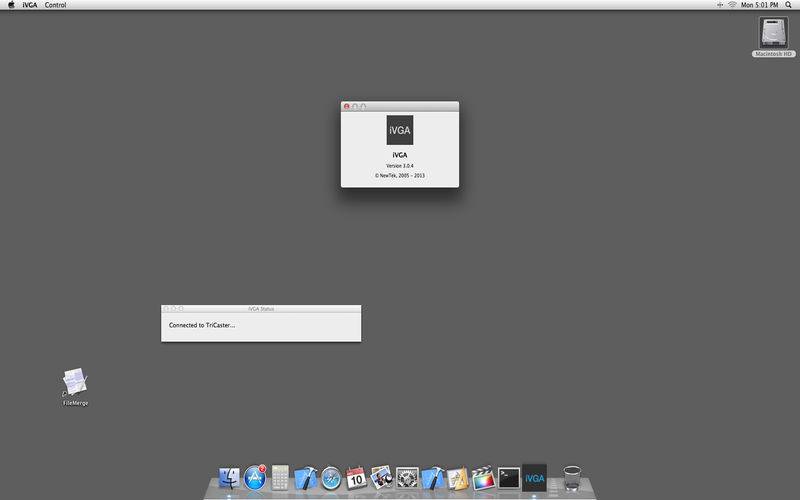Open the iPhoto icon in Dock

pyautogui.click(x=381, y=478)
